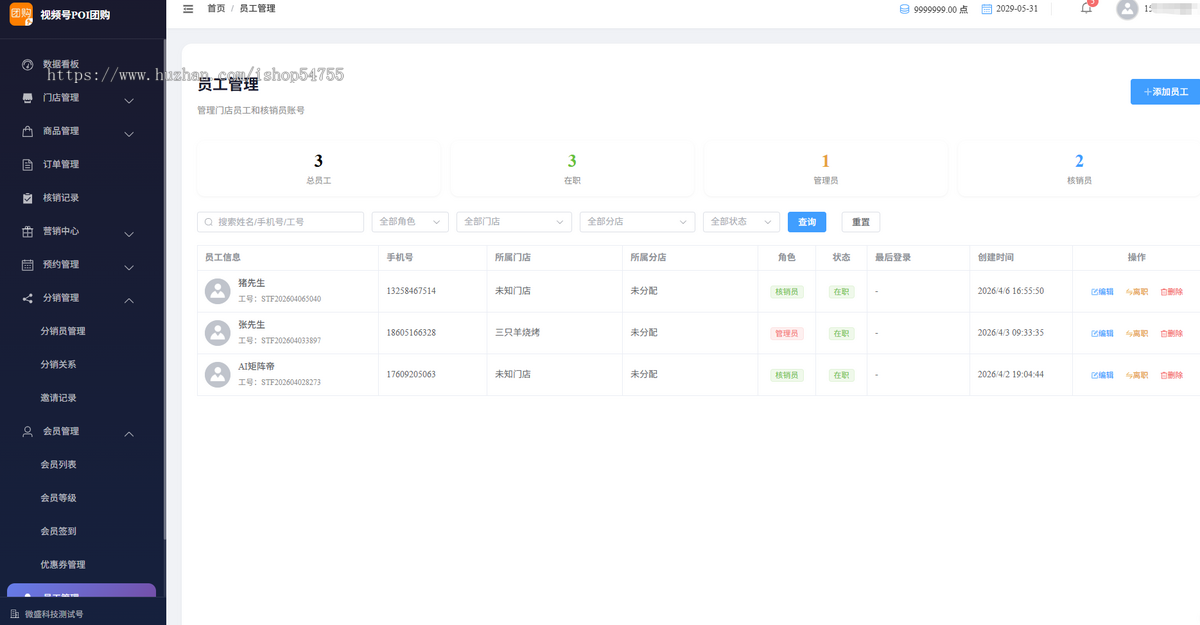Collapse the 分销管理 submenu chevron
1200x625 pixels.
(129, 299)
